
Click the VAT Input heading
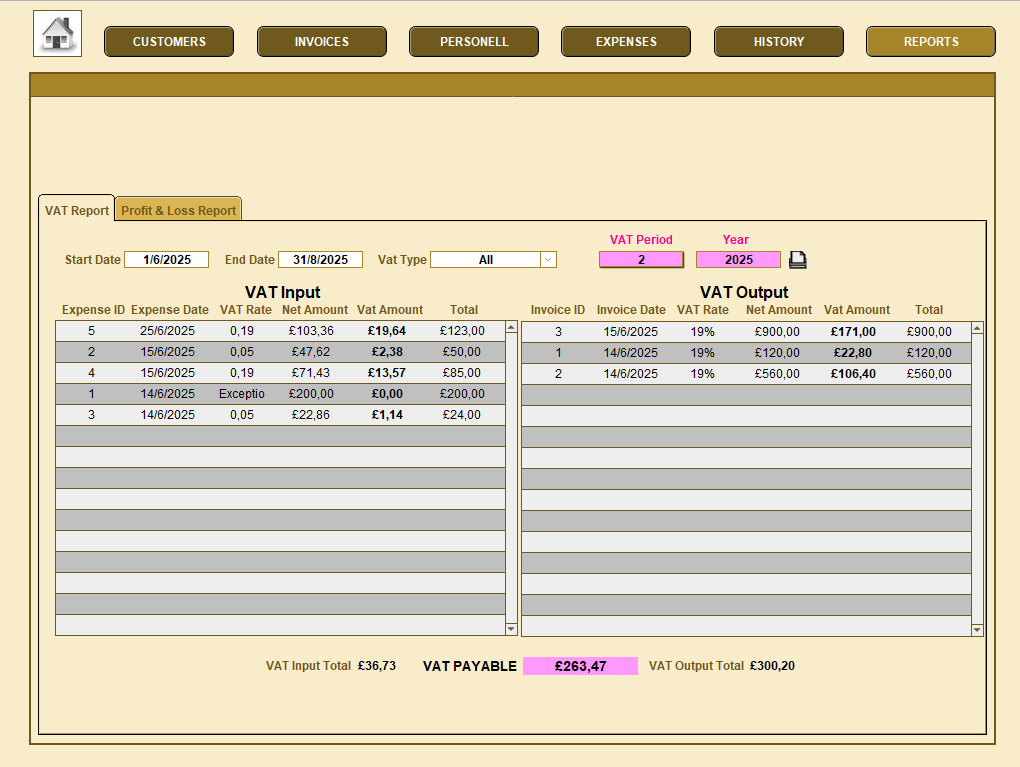[x=282, y=292]
